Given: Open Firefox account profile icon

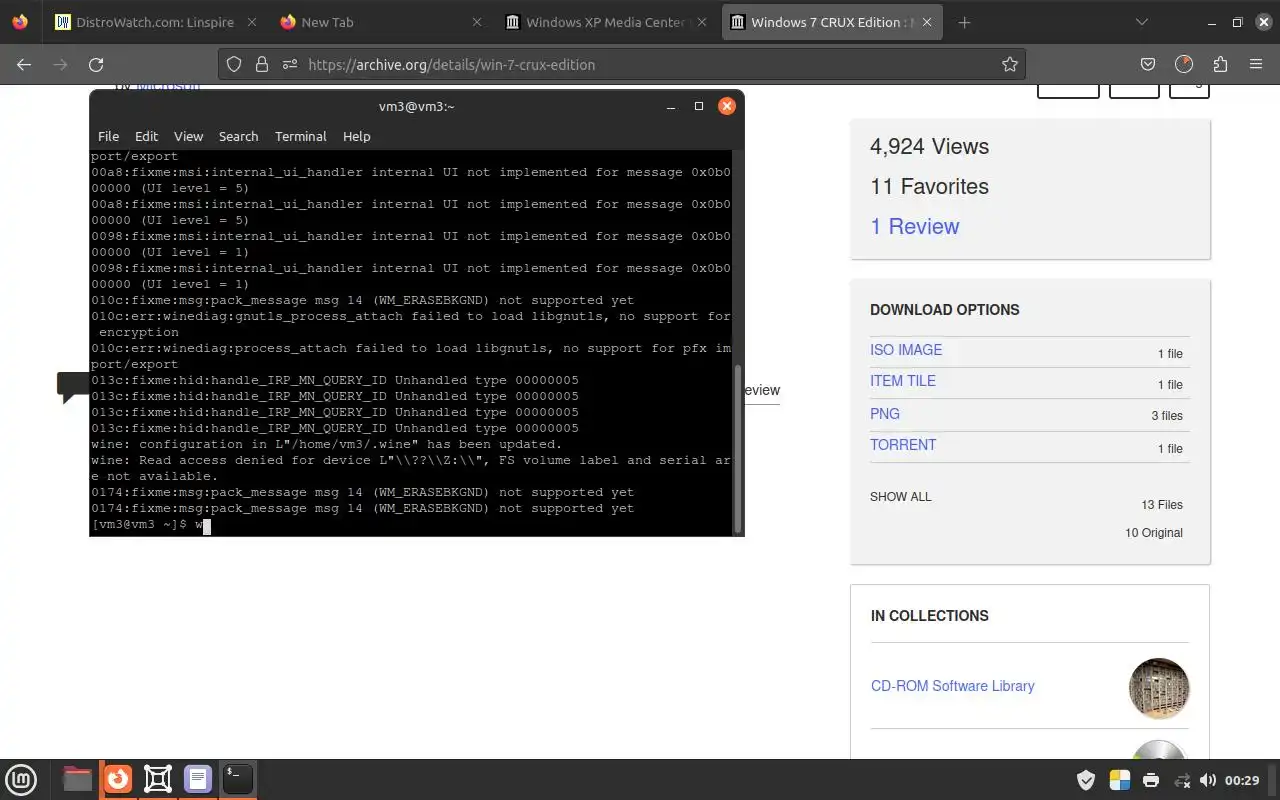Looking at the screenshot, I should point(1184,64).
